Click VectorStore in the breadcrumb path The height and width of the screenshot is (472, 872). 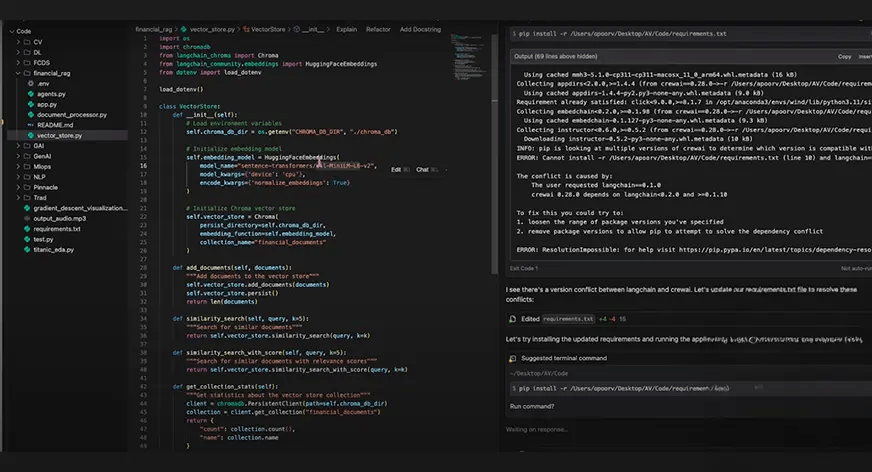(268, 29)
